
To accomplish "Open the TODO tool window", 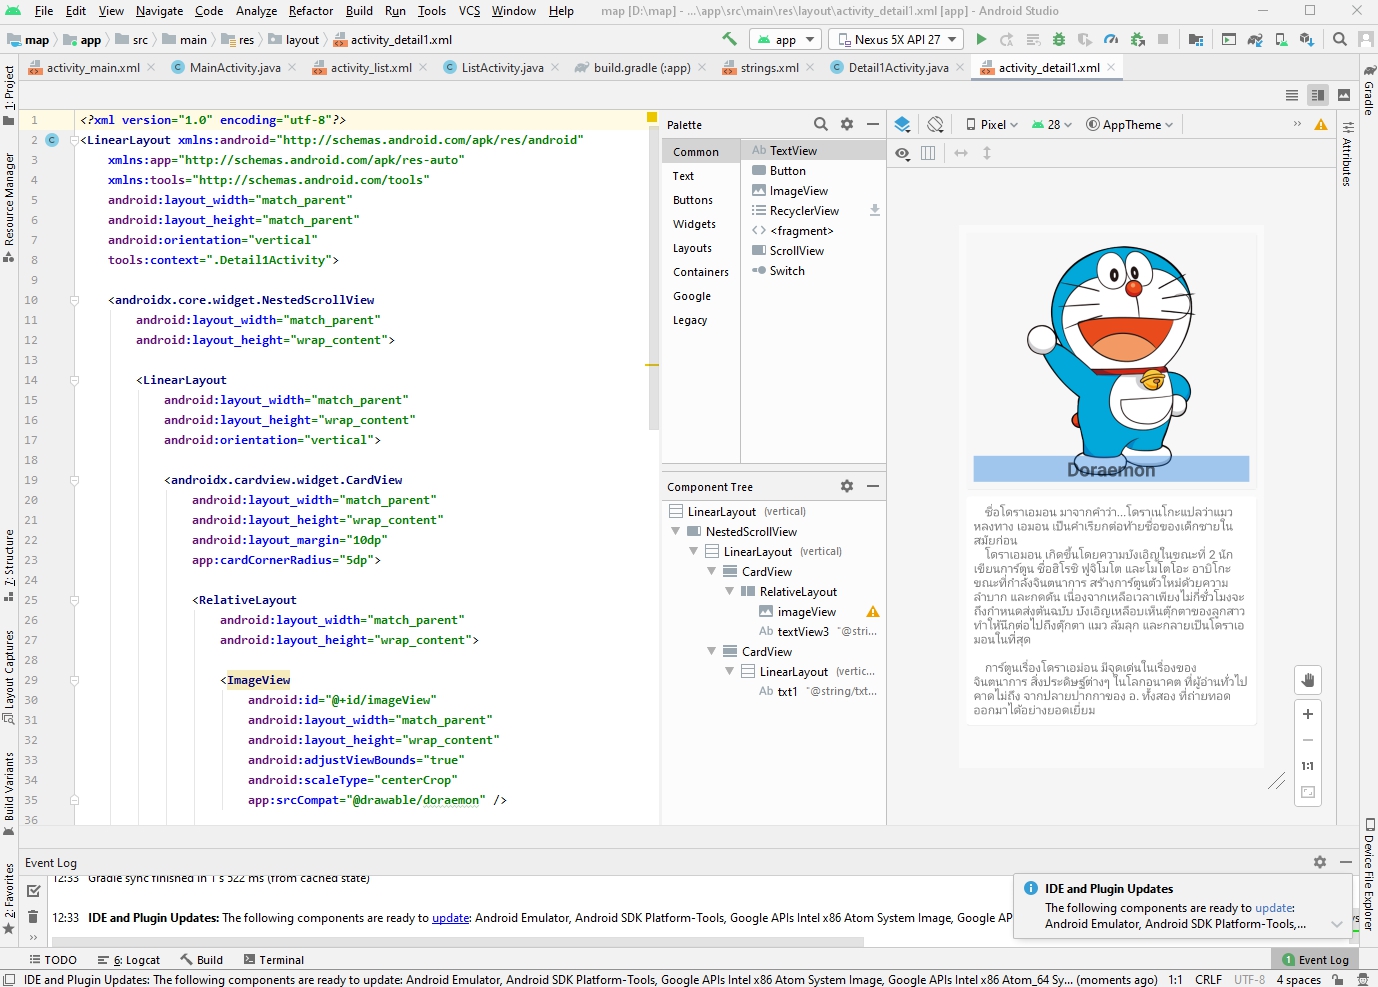I will [53, 960].
